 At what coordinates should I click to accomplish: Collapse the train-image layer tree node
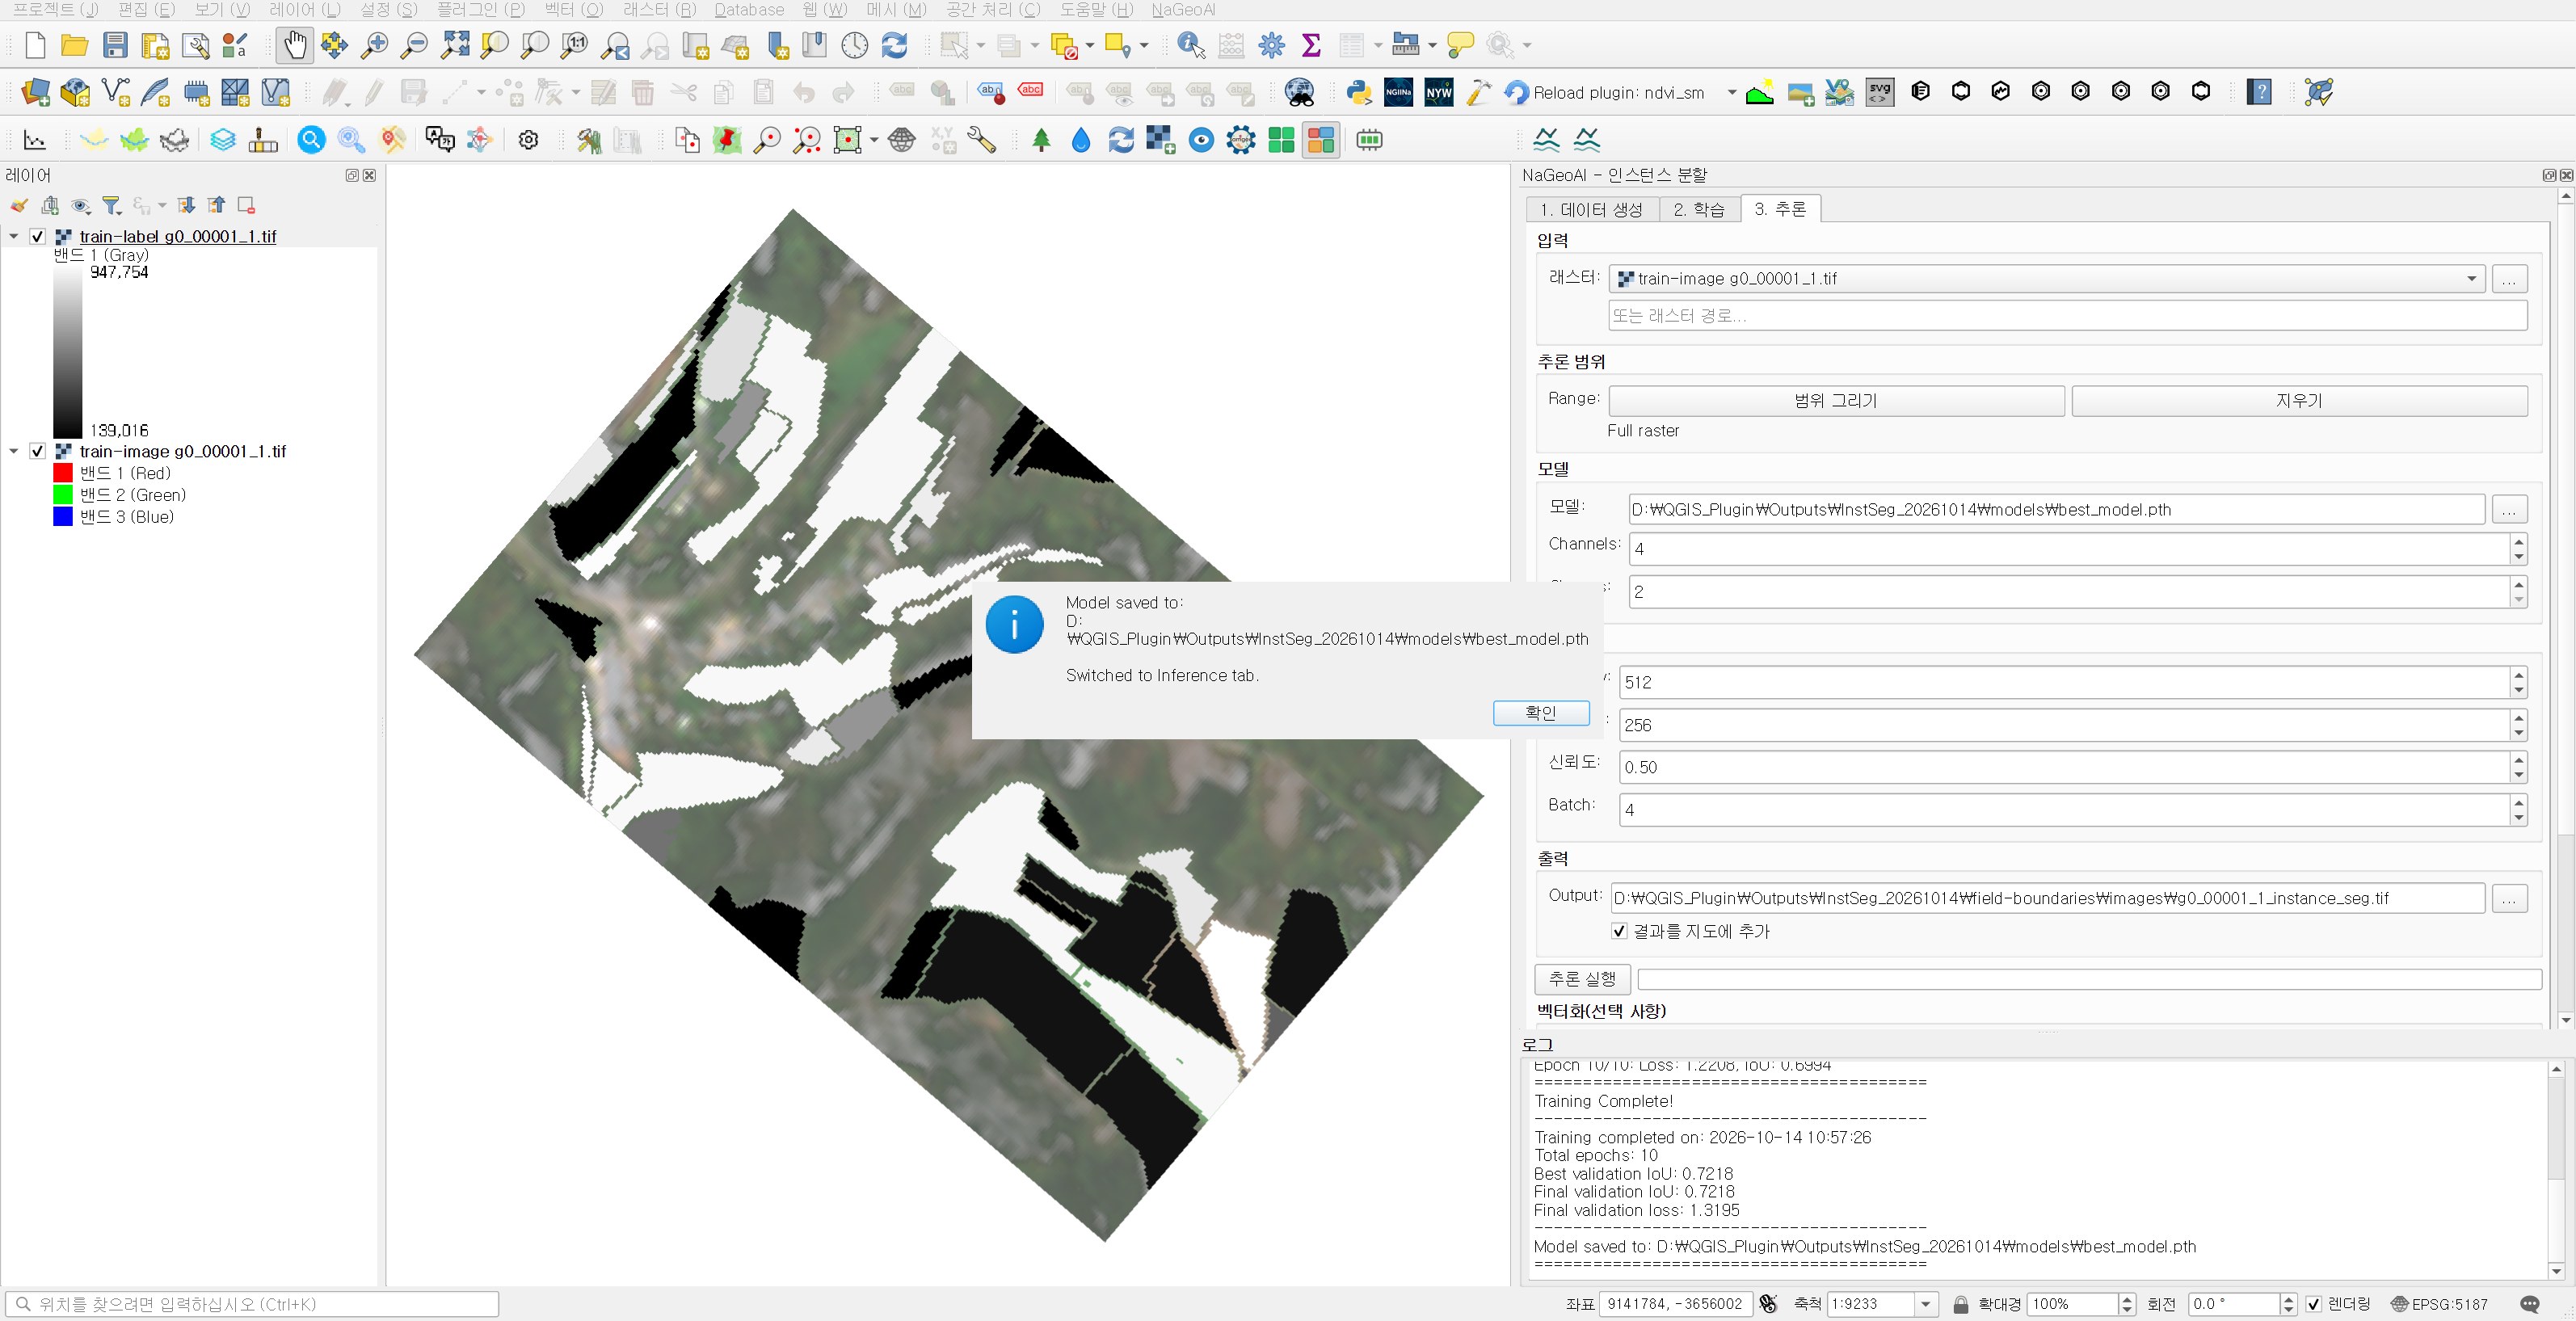[14, 452]
